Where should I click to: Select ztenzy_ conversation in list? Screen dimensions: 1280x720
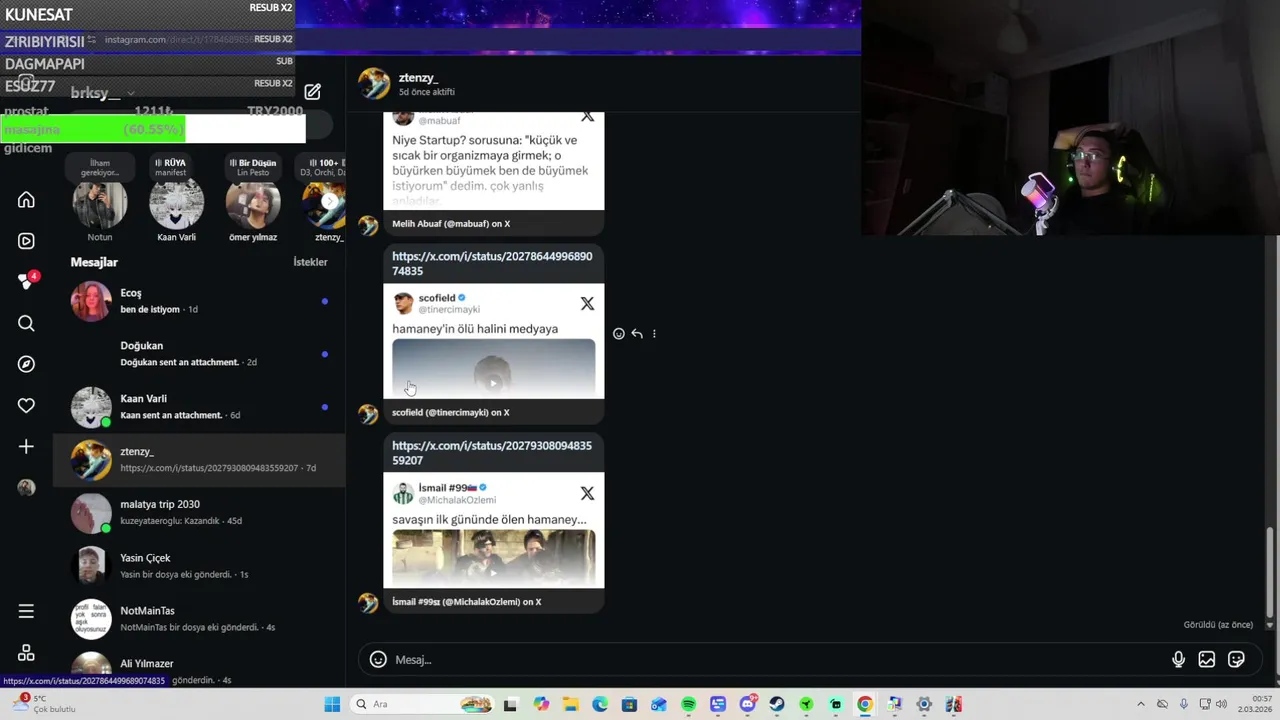[x=199, y=460]
